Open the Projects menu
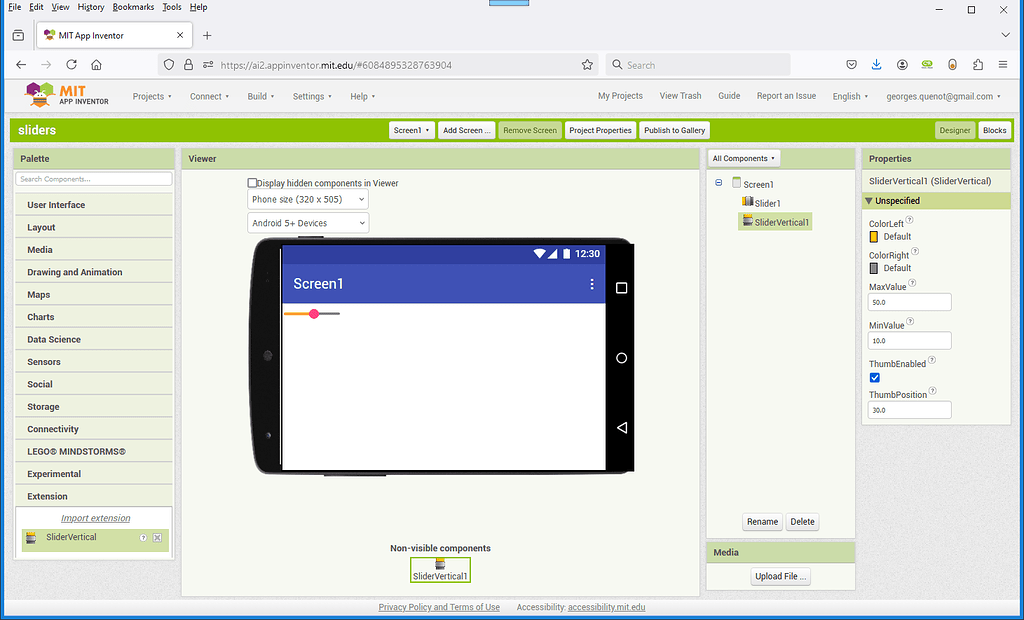The width and height of the screenshot is (1024, 620). 152,96
